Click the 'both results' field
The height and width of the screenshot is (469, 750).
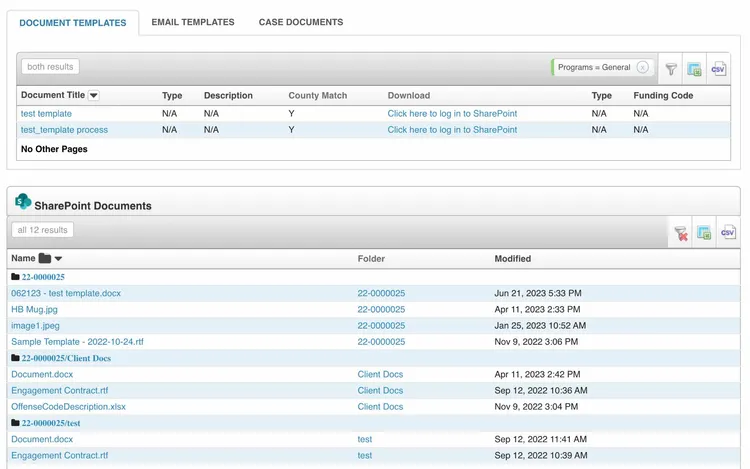coord(50,66)
